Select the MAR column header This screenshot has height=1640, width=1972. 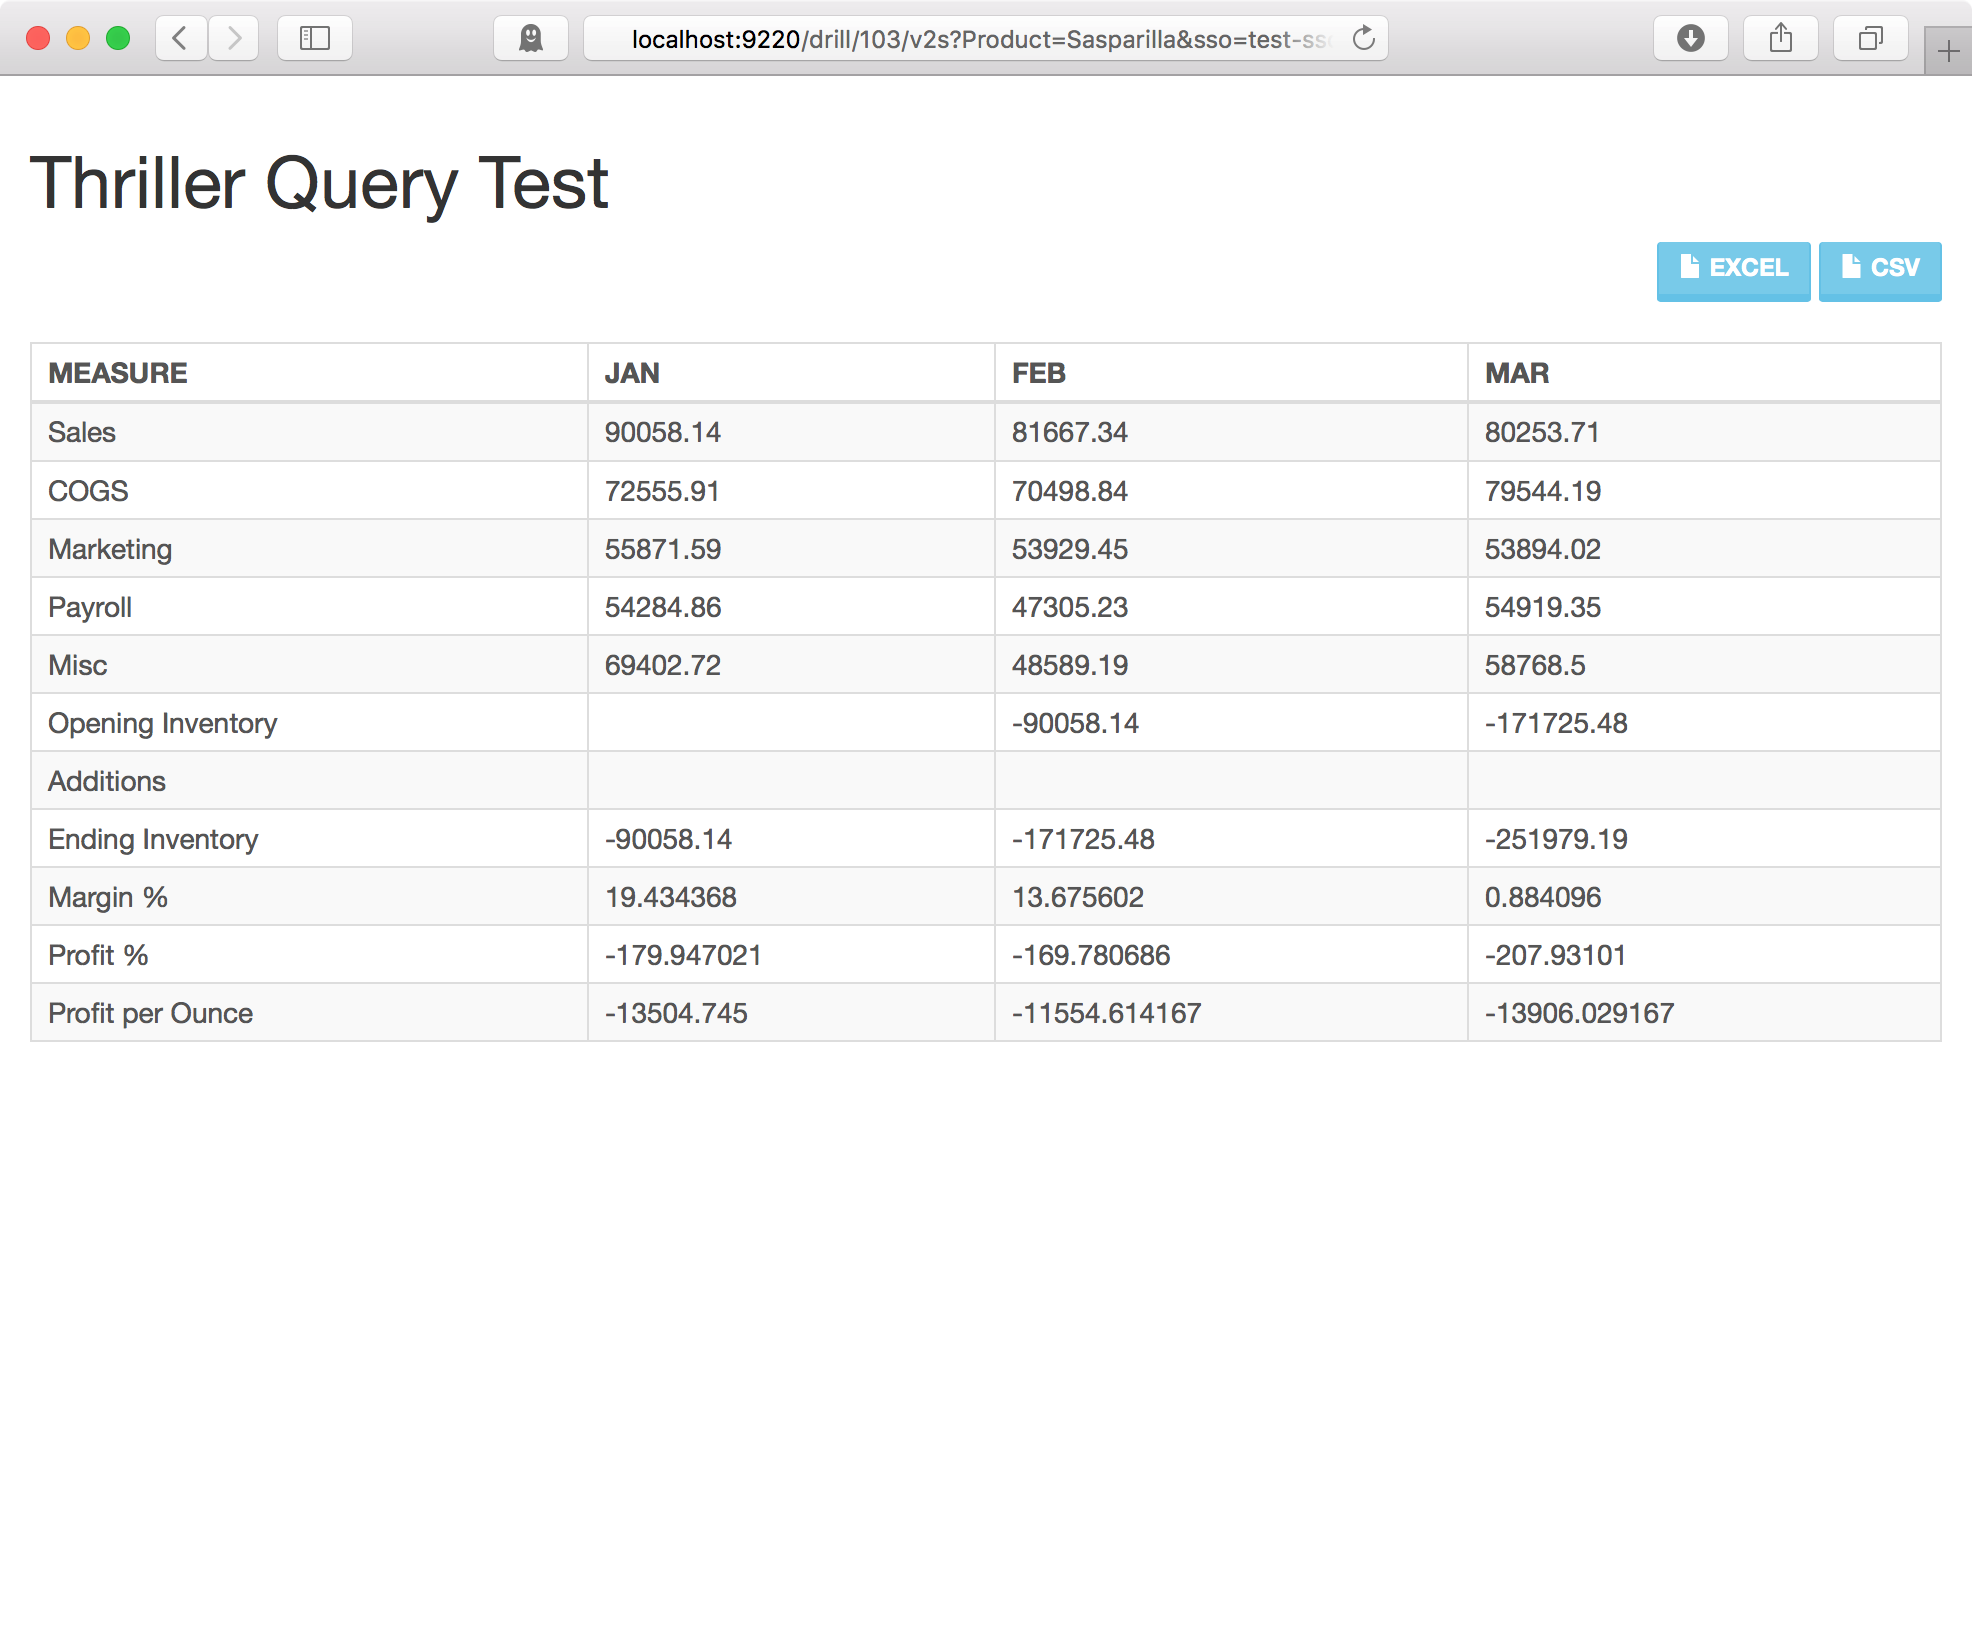click(1517, 373)
